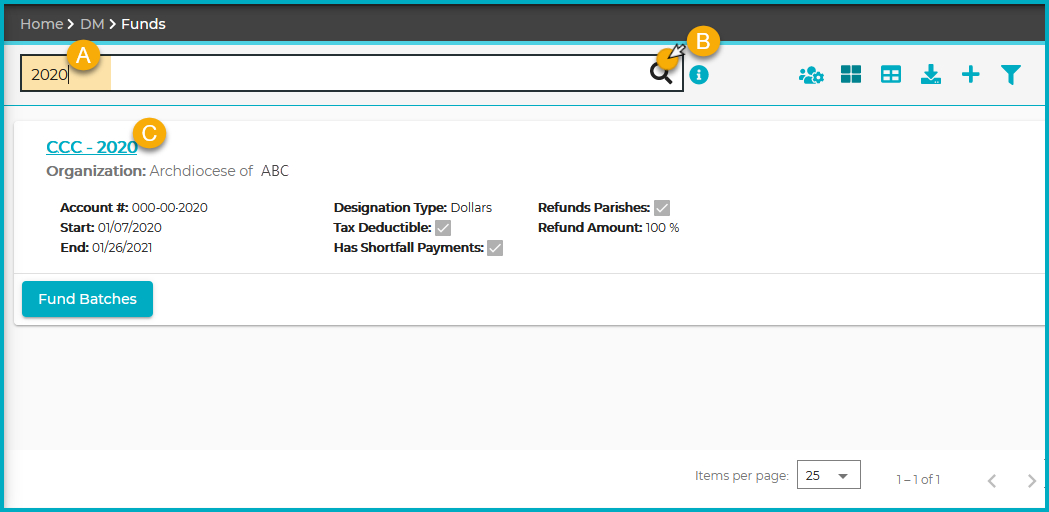Select the Funds breadcrumb
Viewport: 1049px width, 512px height.
tap(143, 24)
